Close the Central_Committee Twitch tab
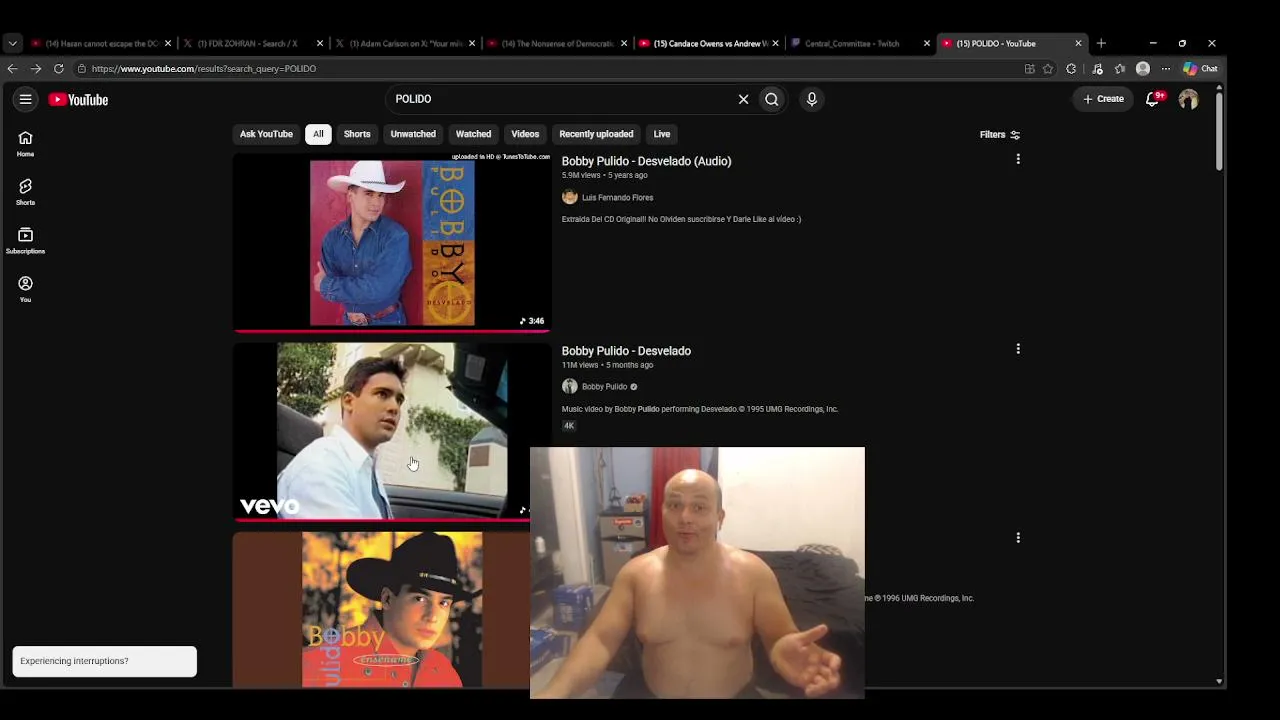Image resolution: width=1280 pixels, height=720 pixels. coord(926,43)
